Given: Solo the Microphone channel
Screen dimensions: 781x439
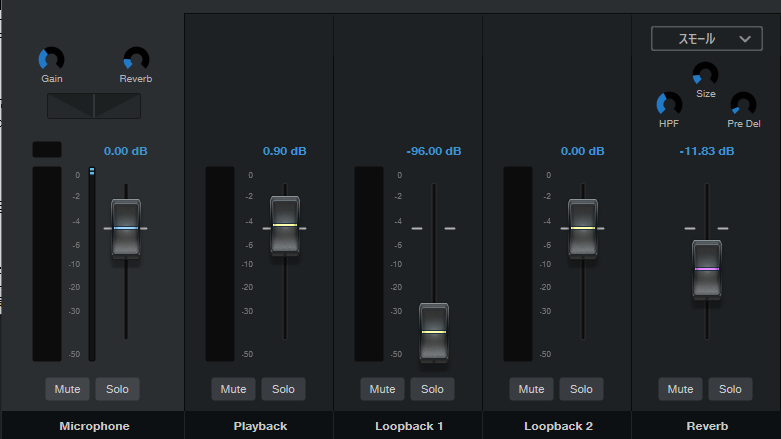Looking at the screenshot, I should coord(117,389).
